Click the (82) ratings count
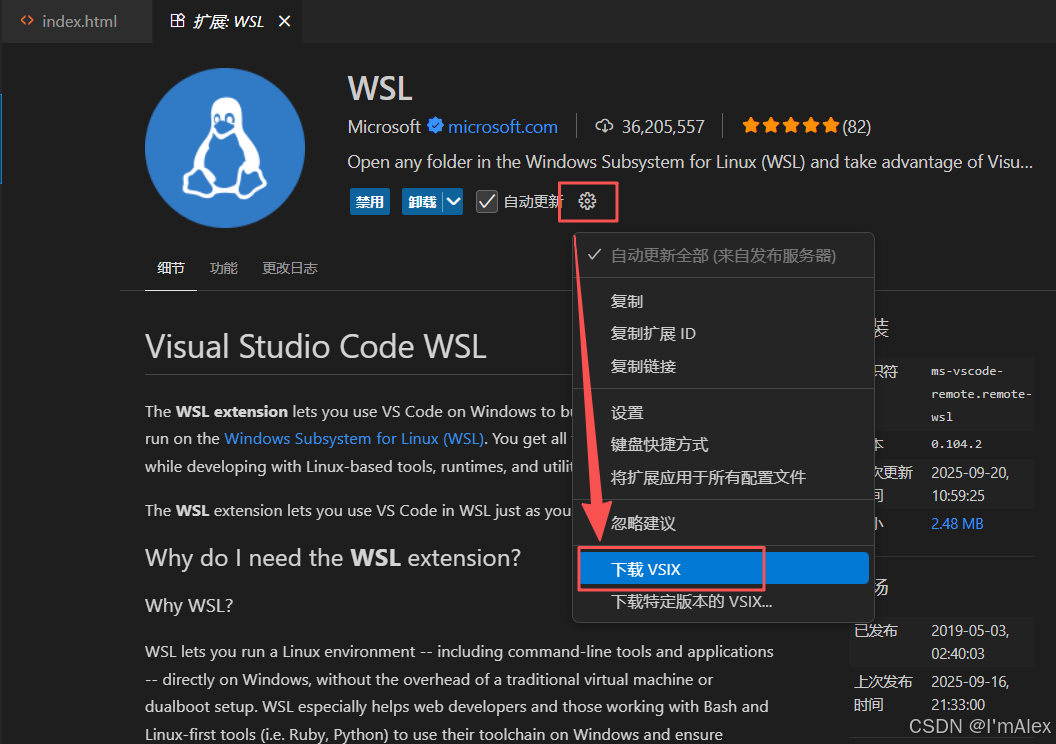Image resolution: width=1056 pixels, height=744 pixels. click(856, 127)
